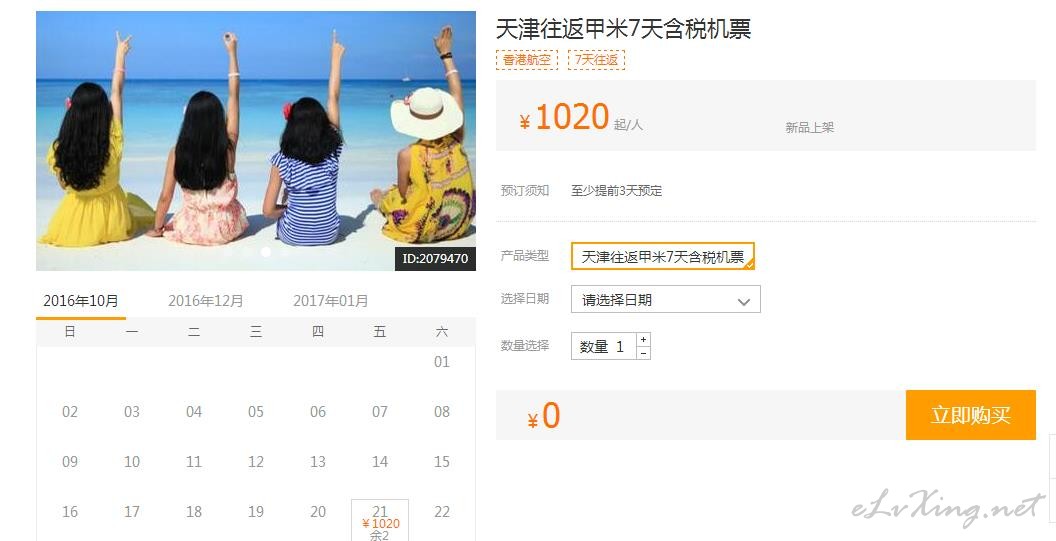Pick October 21 priced ¥1020

click(x=380, y=520)
